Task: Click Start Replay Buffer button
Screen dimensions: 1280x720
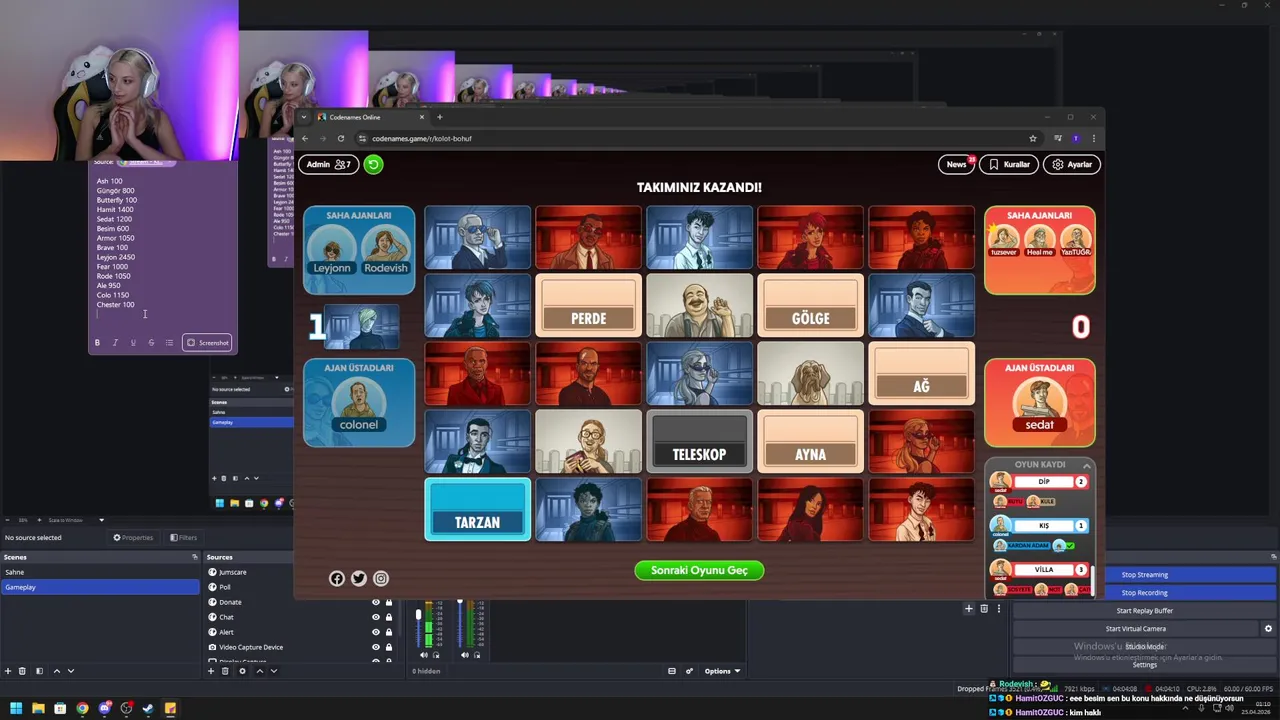Action: [1144, 611]
